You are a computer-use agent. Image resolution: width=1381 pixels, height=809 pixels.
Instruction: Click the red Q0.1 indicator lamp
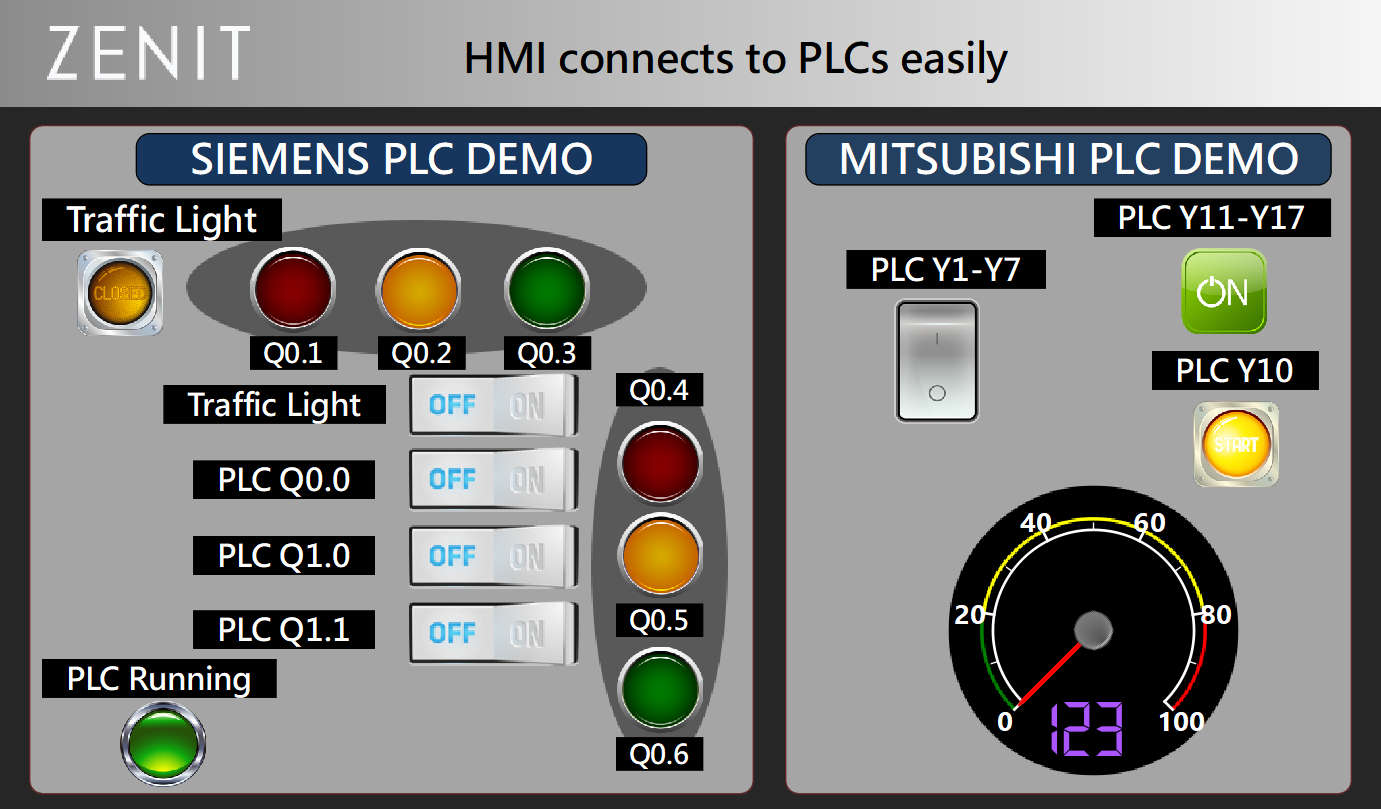tap(293, 289)
